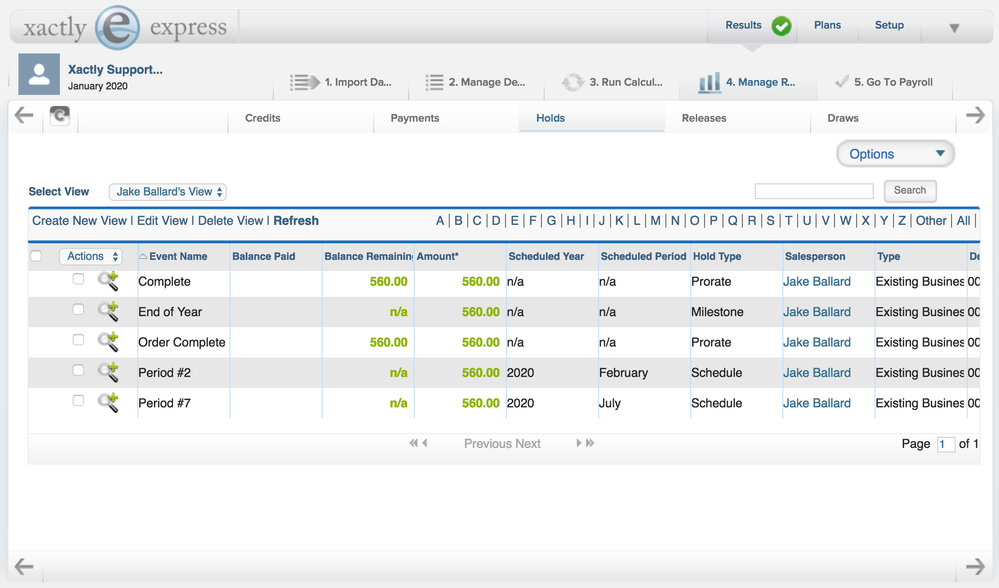Click the green Results checkmark icon
The width and height of the screenshot is (999, 588).
click(782, 26)
